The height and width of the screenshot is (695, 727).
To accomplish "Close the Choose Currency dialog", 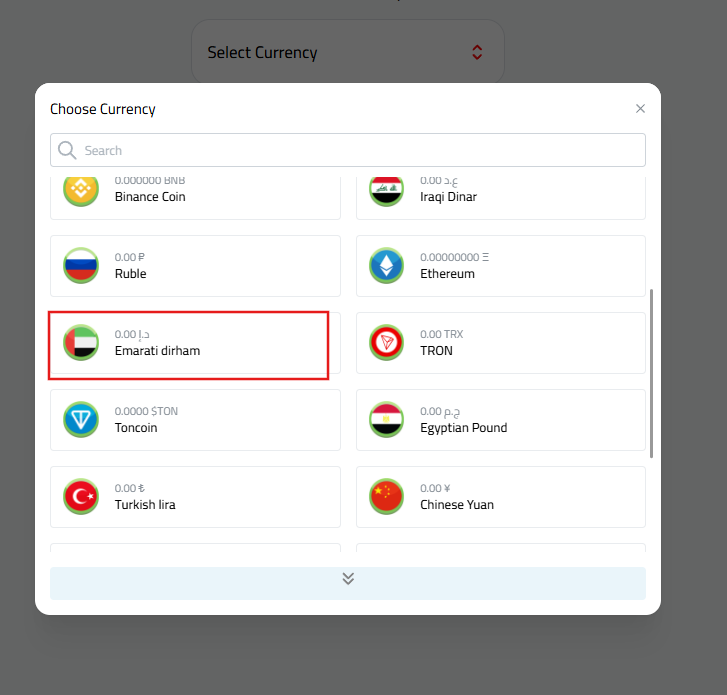I will (x=640, y=108).
